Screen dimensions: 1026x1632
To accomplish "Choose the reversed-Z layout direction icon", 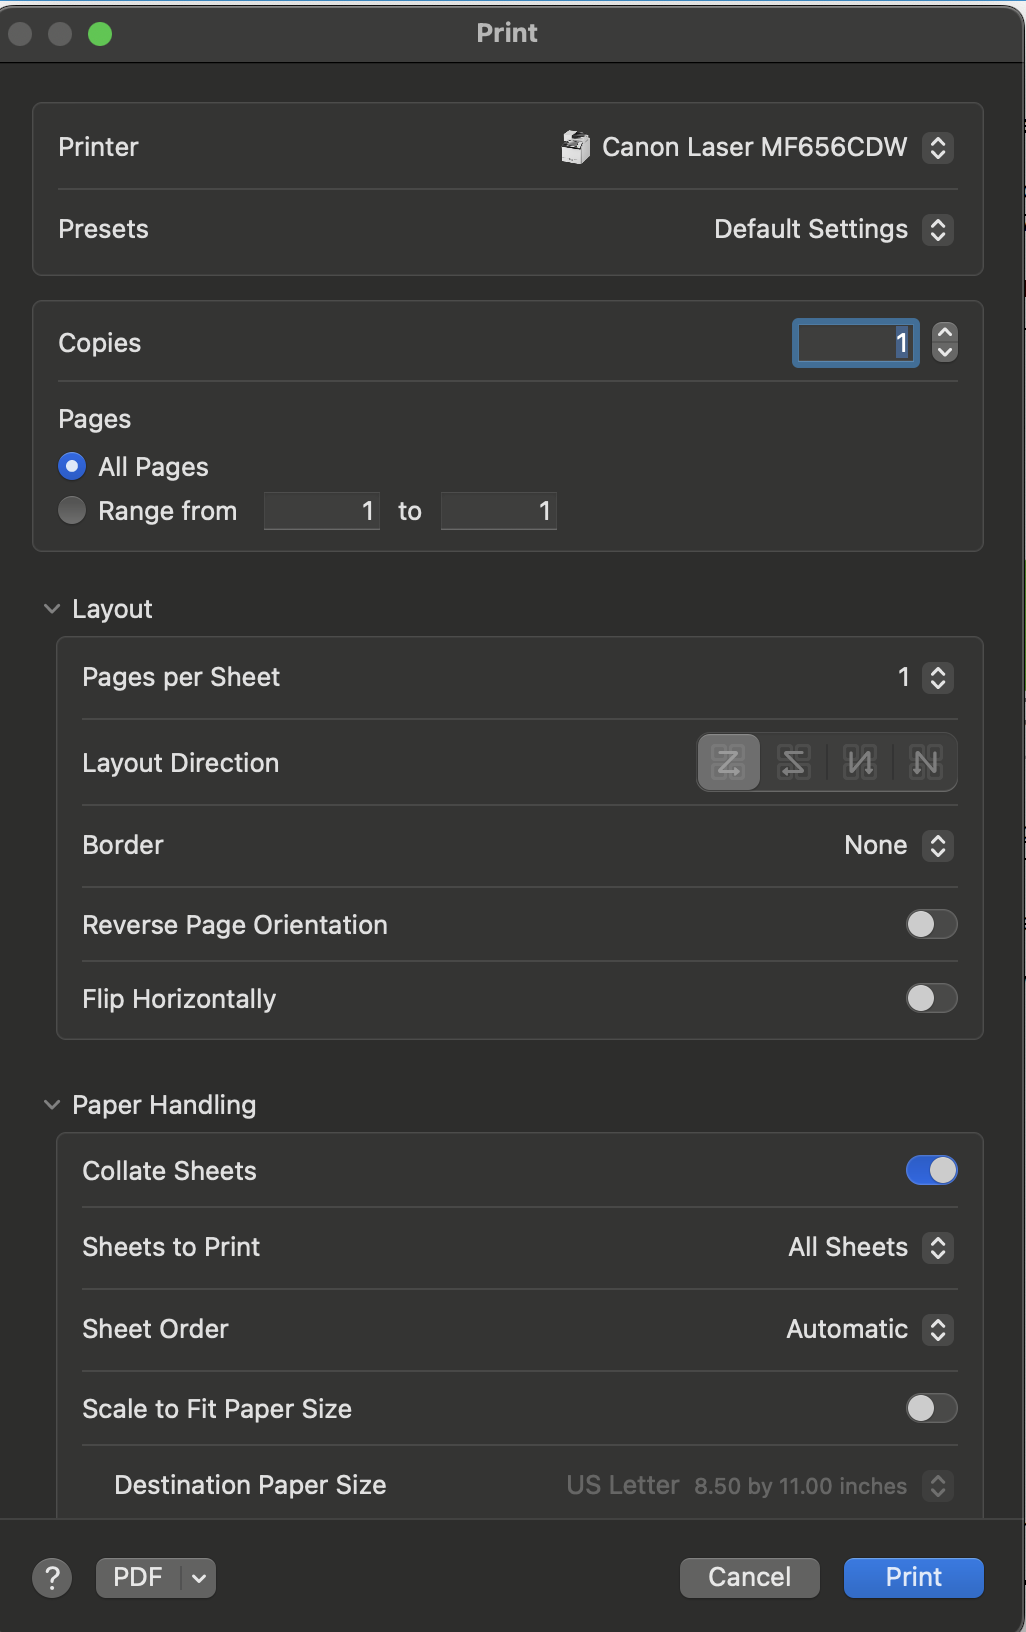I will coord(794,763).
